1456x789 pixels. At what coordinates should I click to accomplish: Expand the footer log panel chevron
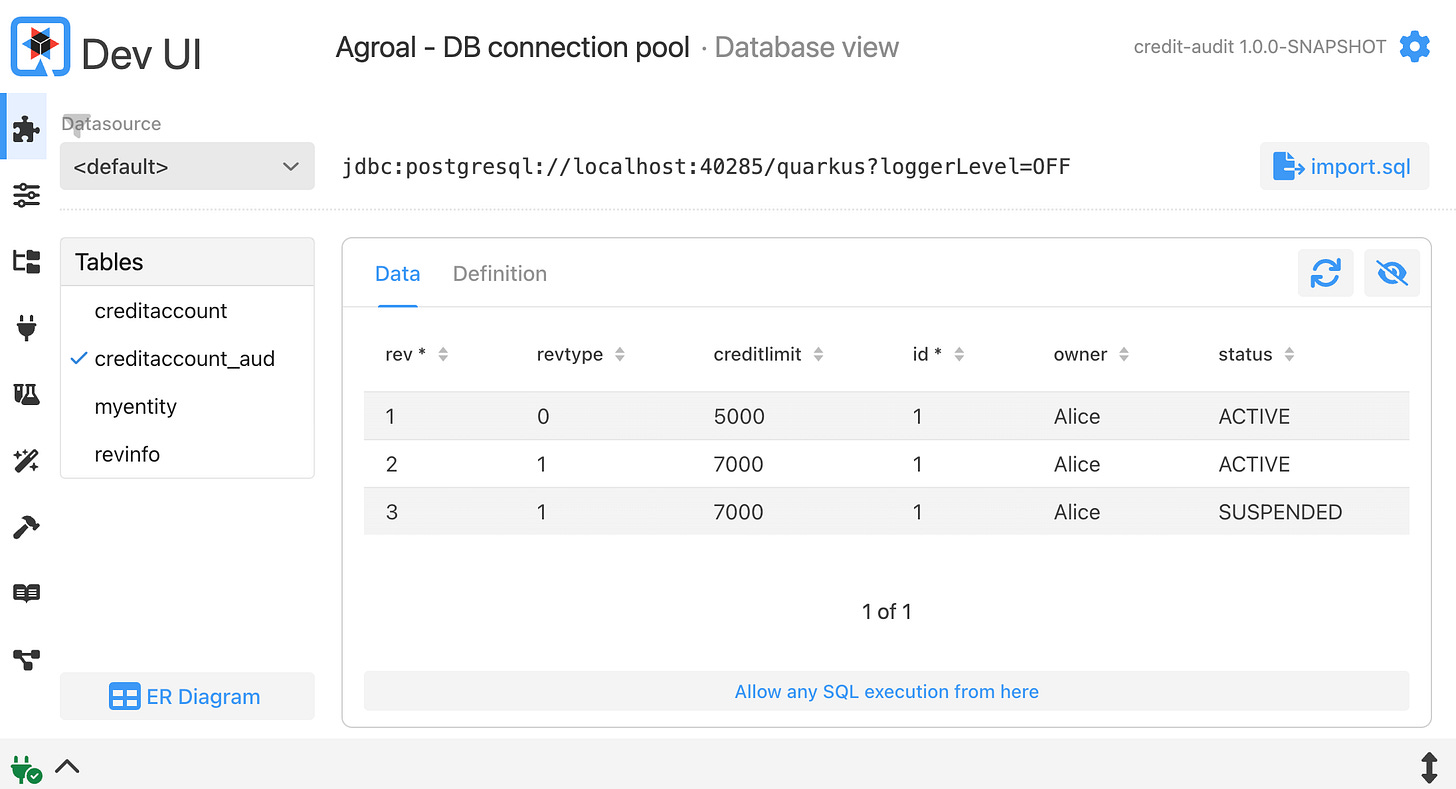(x=67, y=766)
